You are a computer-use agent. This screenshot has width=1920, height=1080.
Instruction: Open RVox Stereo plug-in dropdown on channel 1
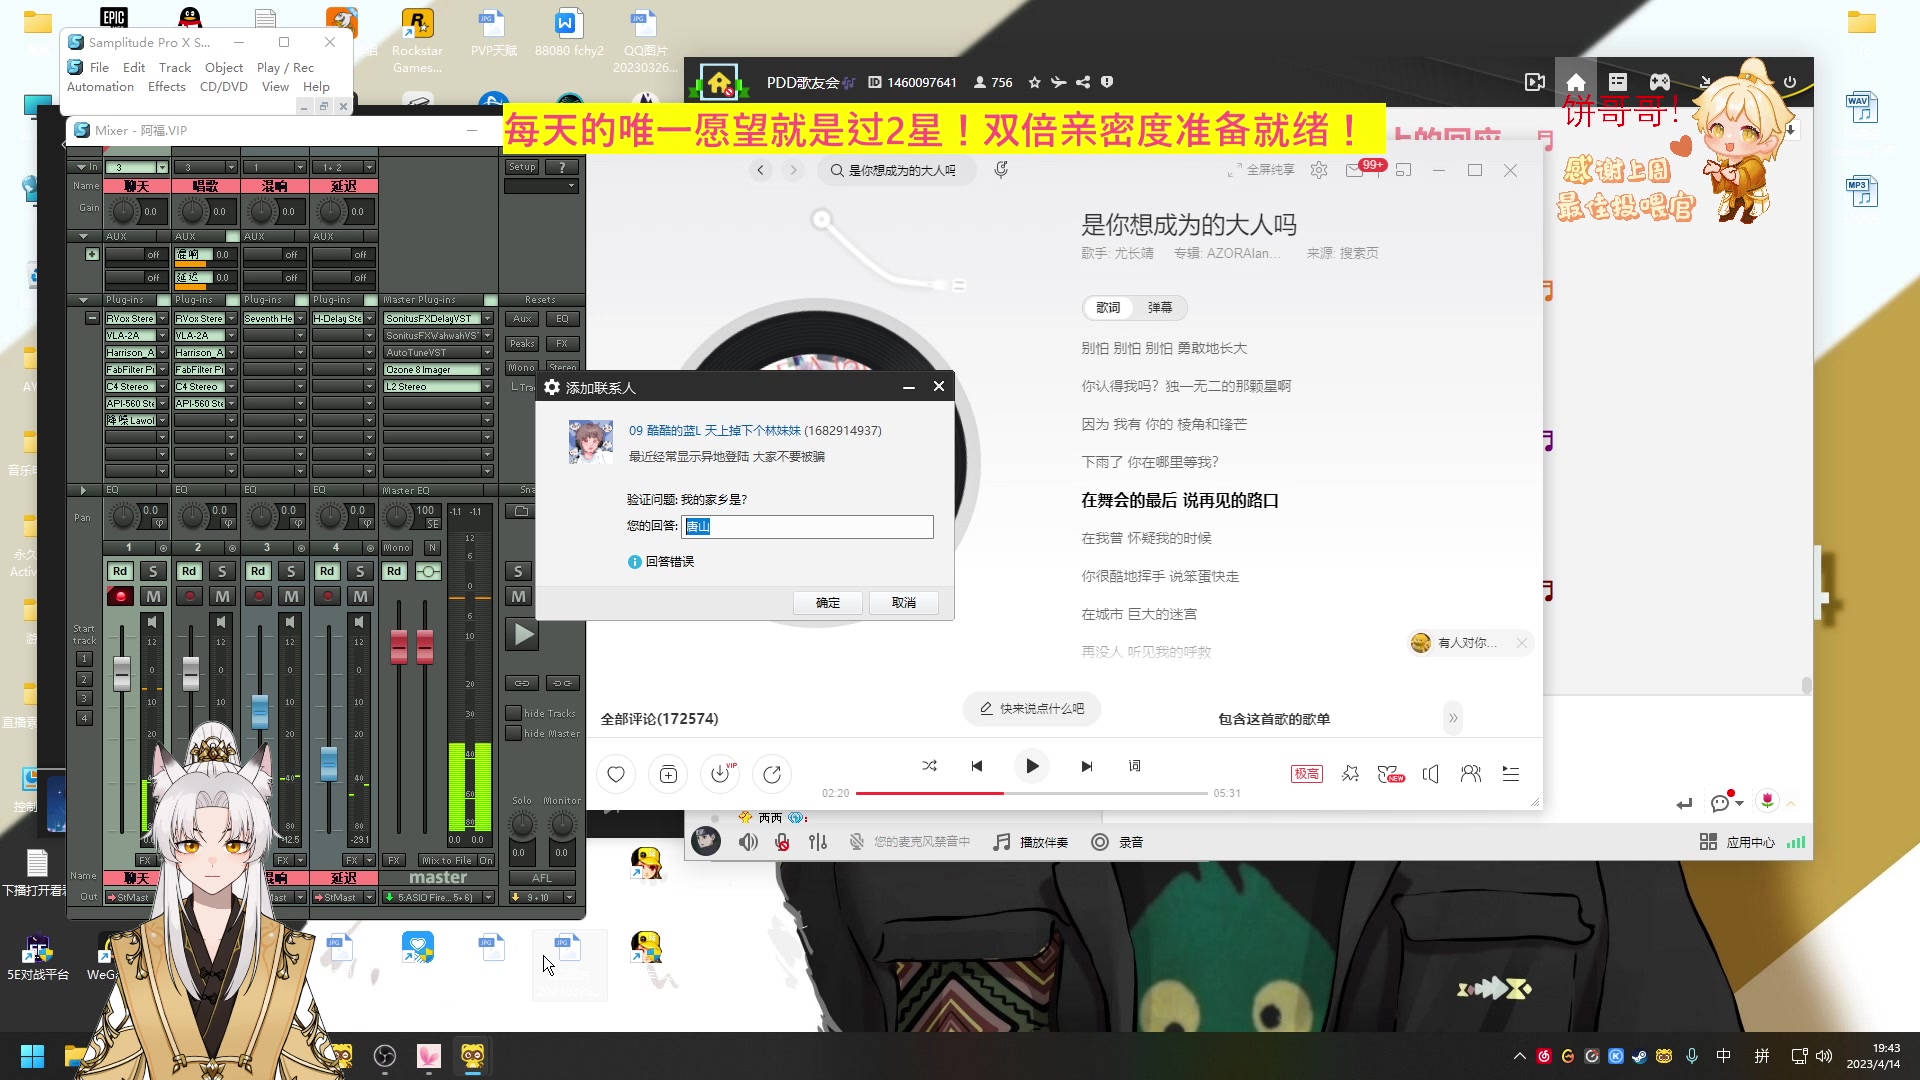[x=162, y=319]
